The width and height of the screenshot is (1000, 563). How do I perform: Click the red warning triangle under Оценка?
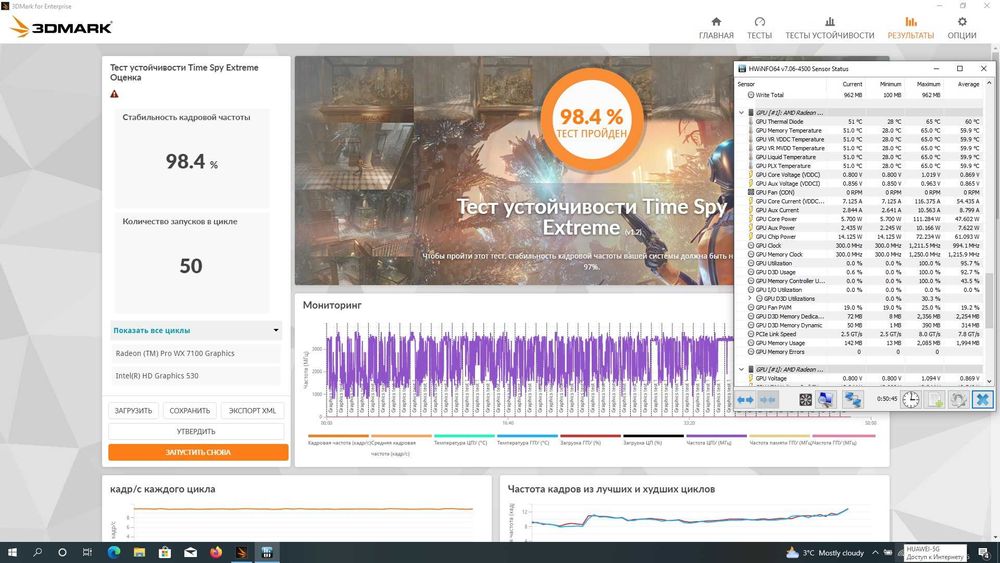[x=114, y=94]
